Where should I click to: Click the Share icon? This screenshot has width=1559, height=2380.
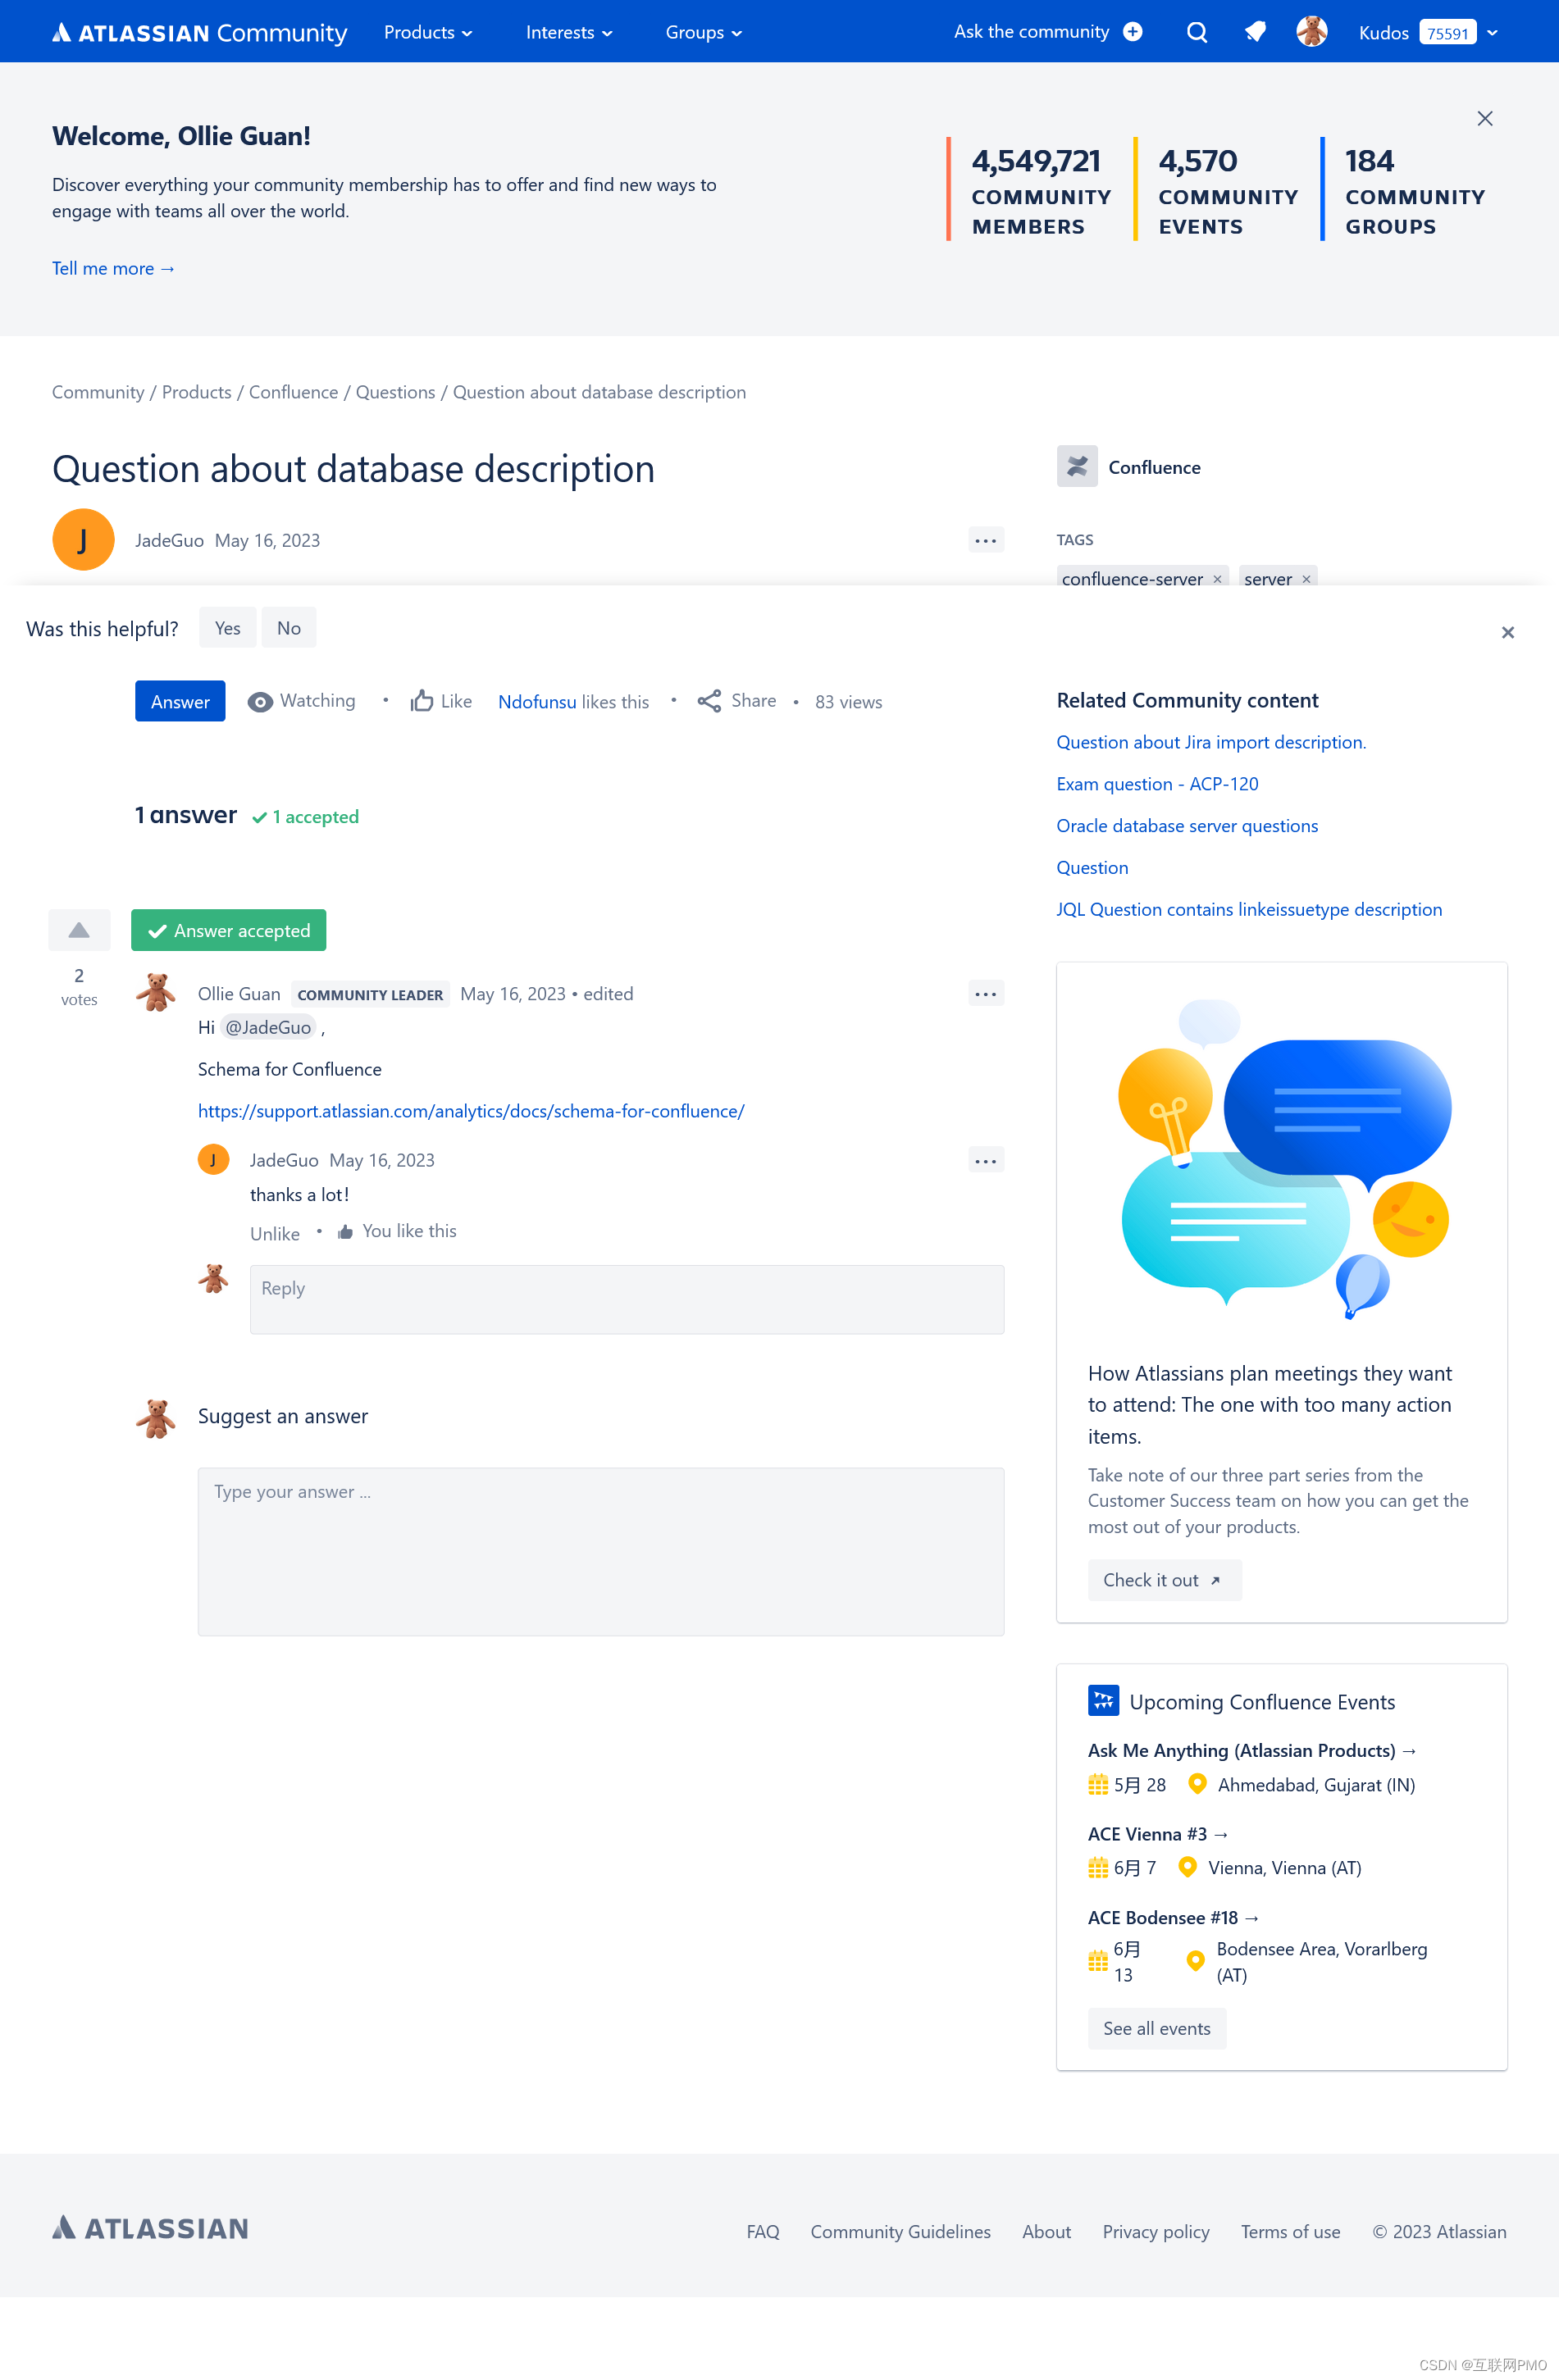click(709, 701)
